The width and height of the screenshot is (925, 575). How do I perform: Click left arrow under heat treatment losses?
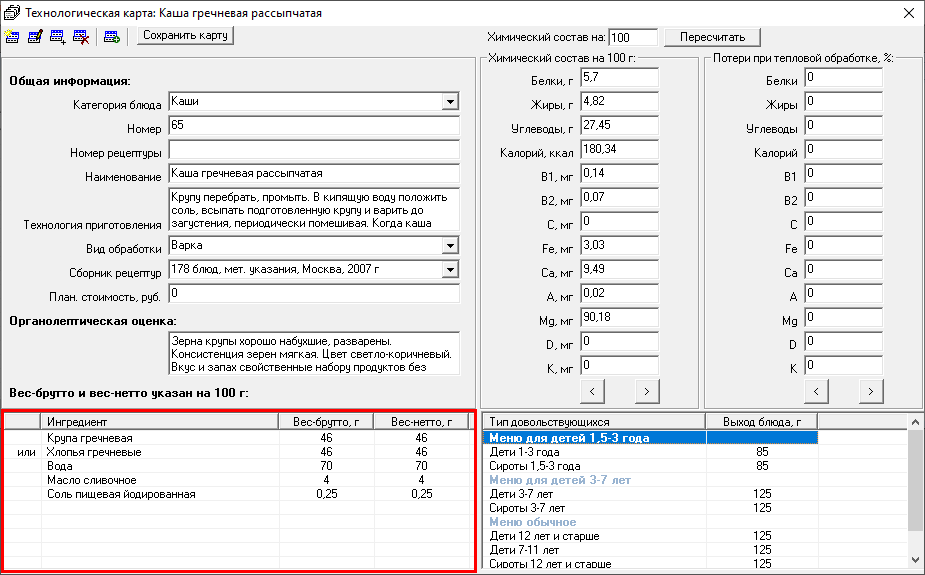(x=817, y=390)
